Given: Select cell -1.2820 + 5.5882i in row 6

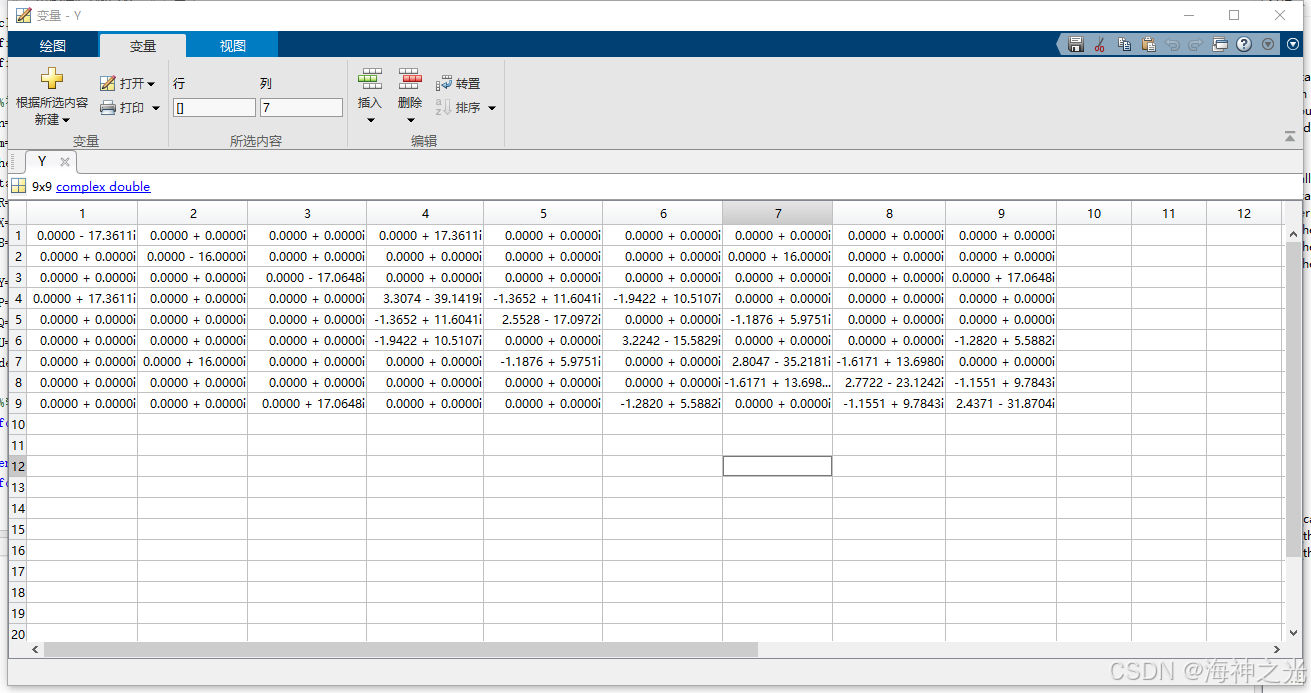Looking at the screenshot, I should click(x=1001, y=340).
